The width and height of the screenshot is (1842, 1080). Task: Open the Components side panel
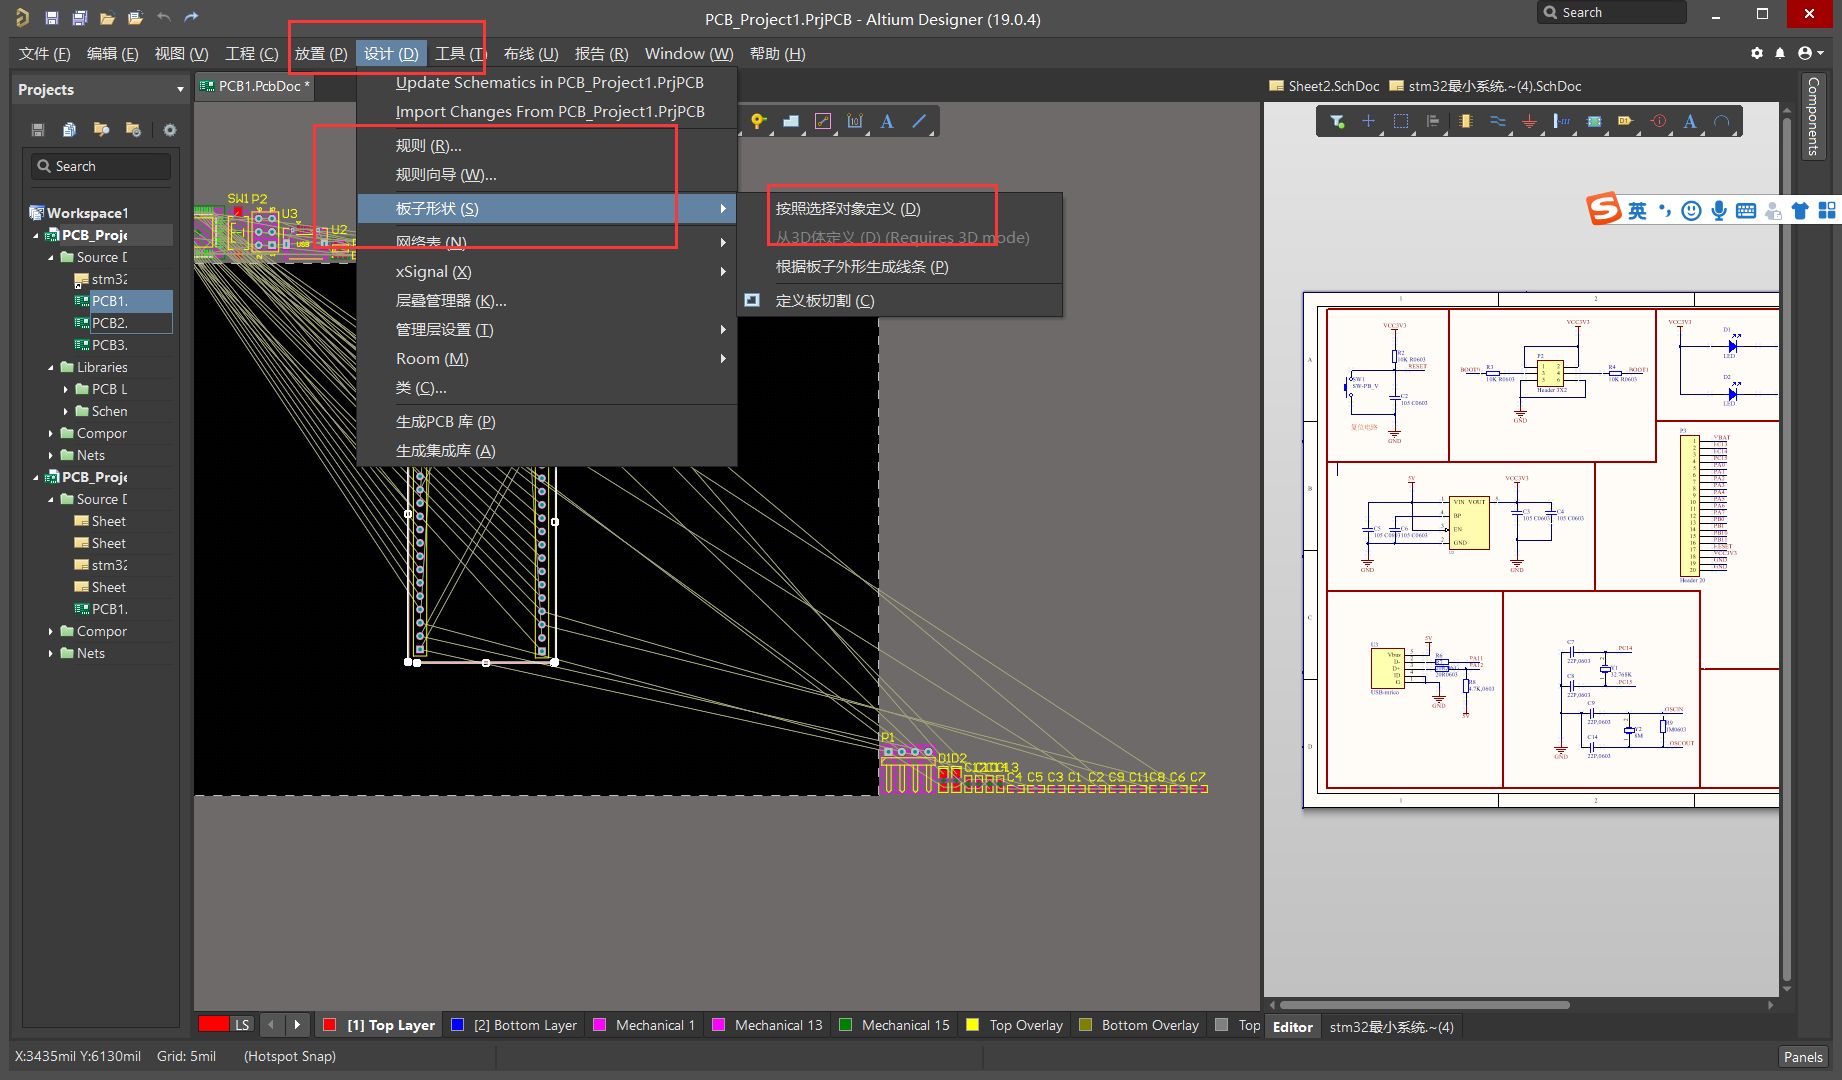1812,117
